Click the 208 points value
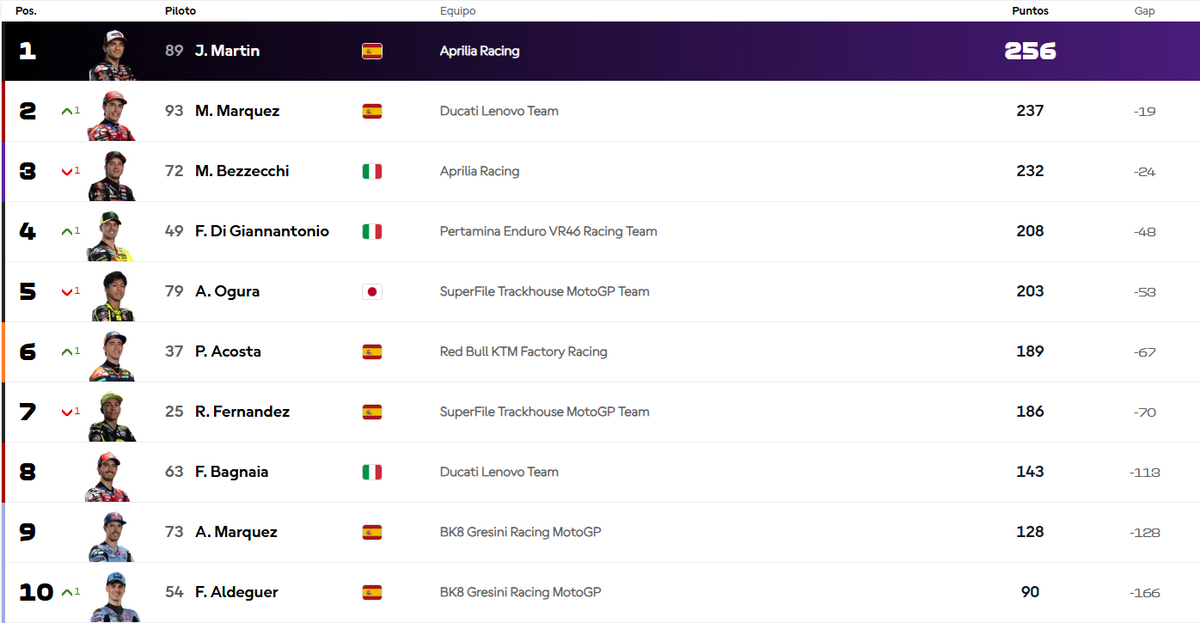The width and height of the screenshot is (1200, 623). (1030, 231)
